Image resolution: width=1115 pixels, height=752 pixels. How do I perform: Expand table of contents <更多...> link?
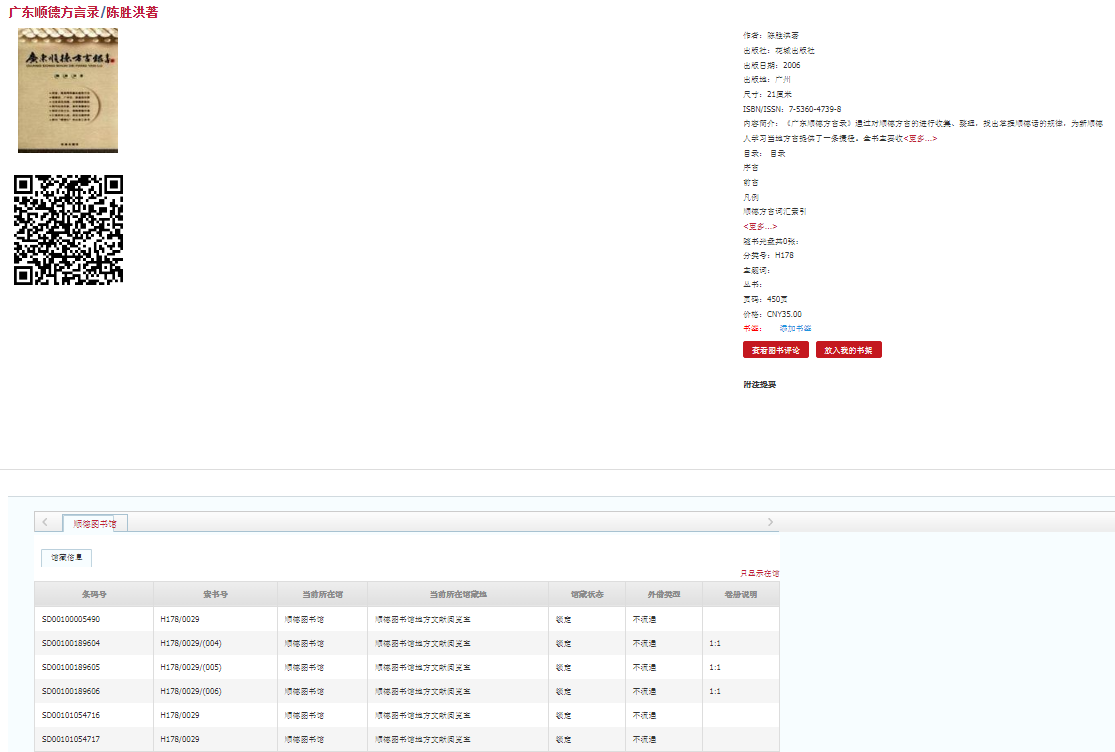click(x=759, y=226)
